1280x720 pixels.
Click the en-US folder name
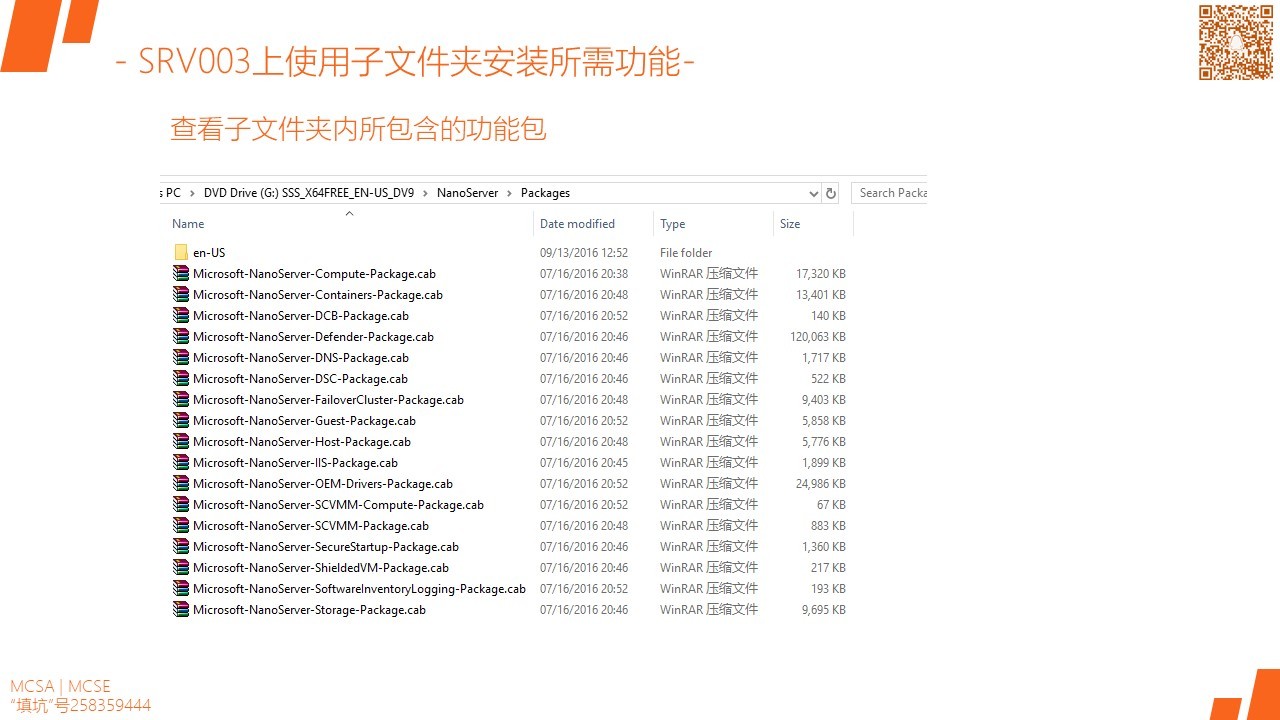click(209, 253)
